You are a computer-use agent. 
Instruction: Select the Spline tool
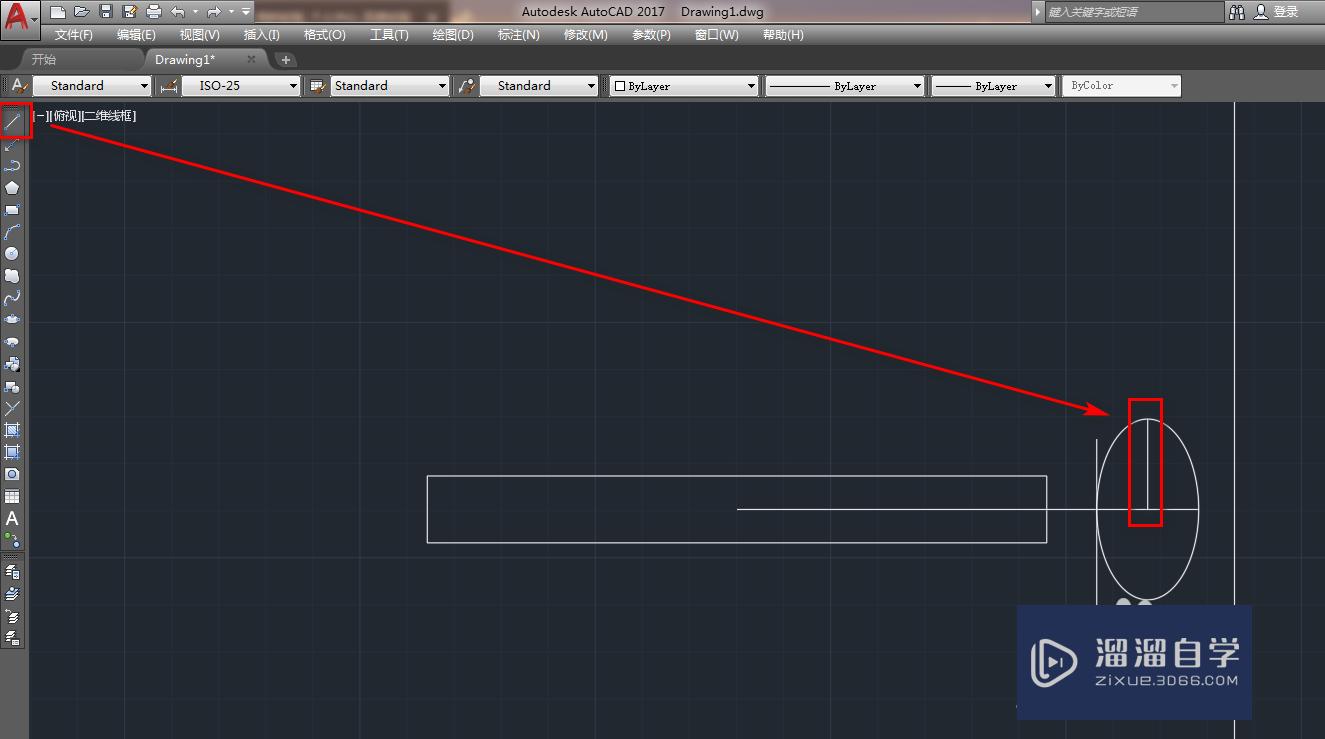12,298
